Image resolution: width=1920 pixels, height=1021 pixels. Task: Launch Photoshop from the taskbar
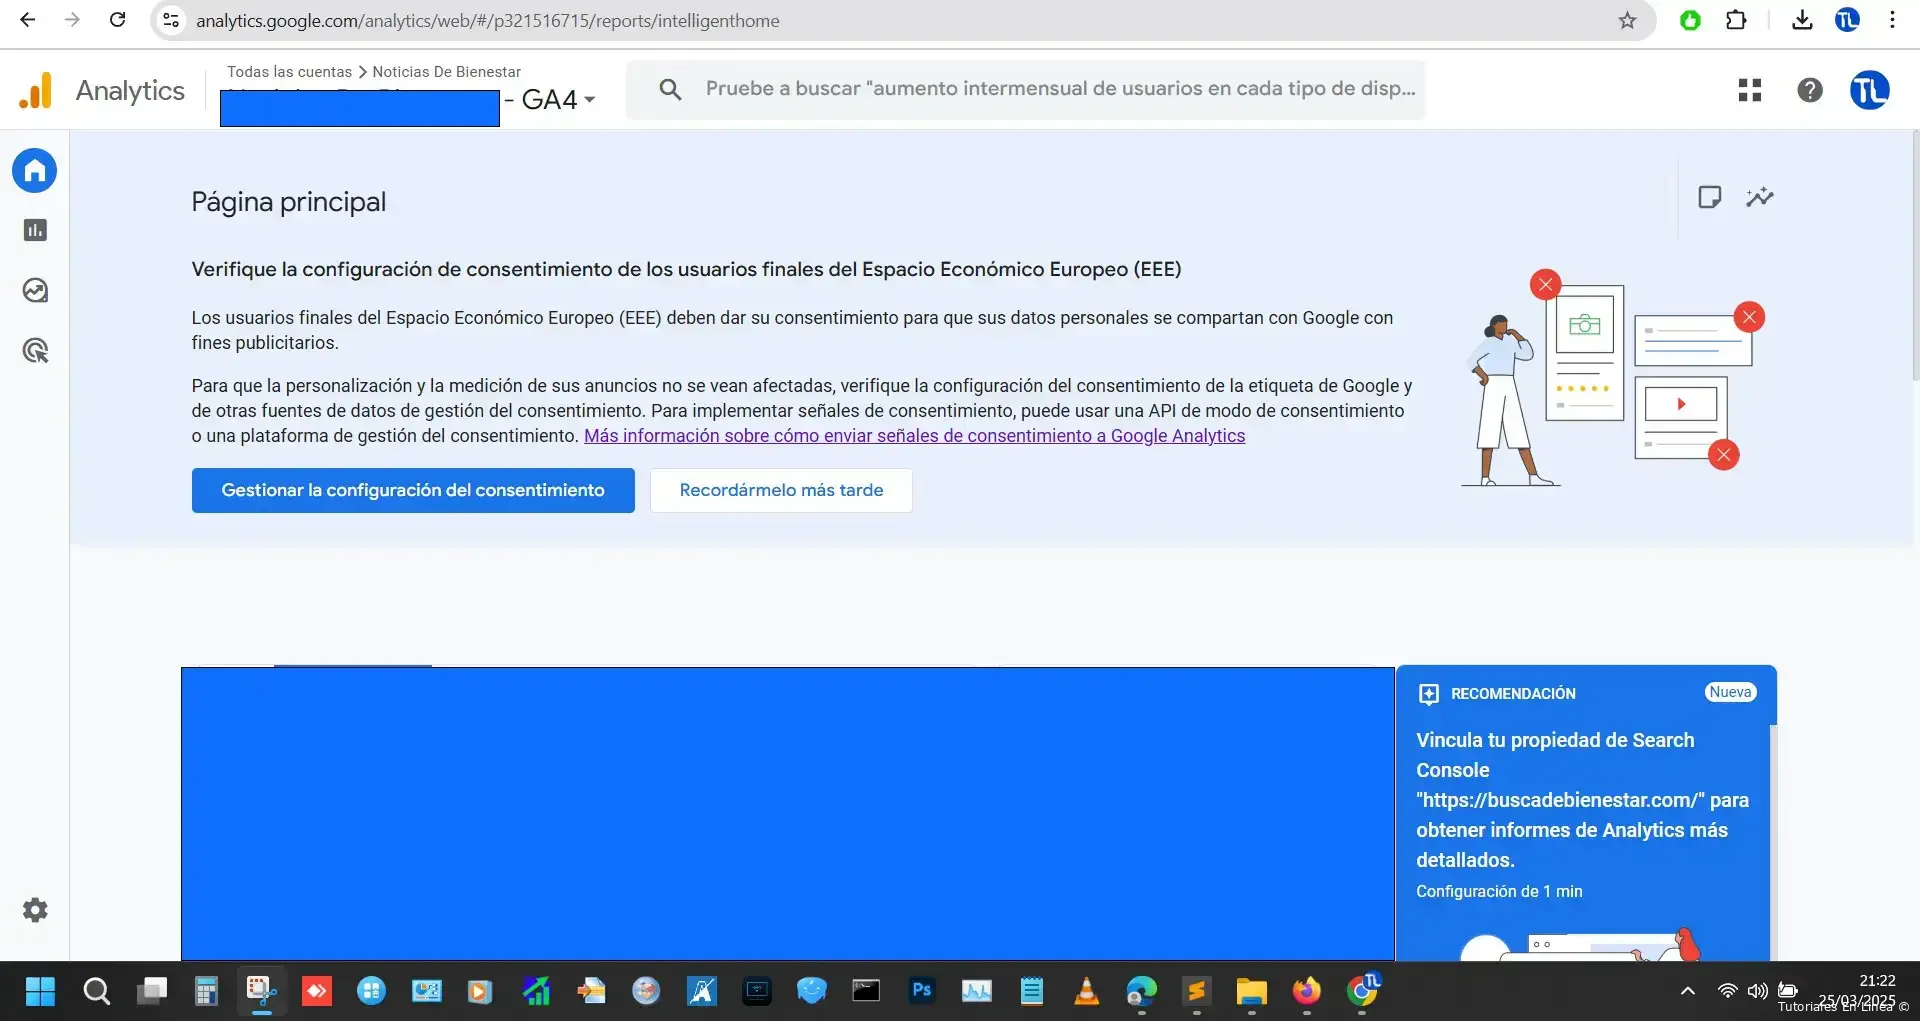tap(921, 991)
